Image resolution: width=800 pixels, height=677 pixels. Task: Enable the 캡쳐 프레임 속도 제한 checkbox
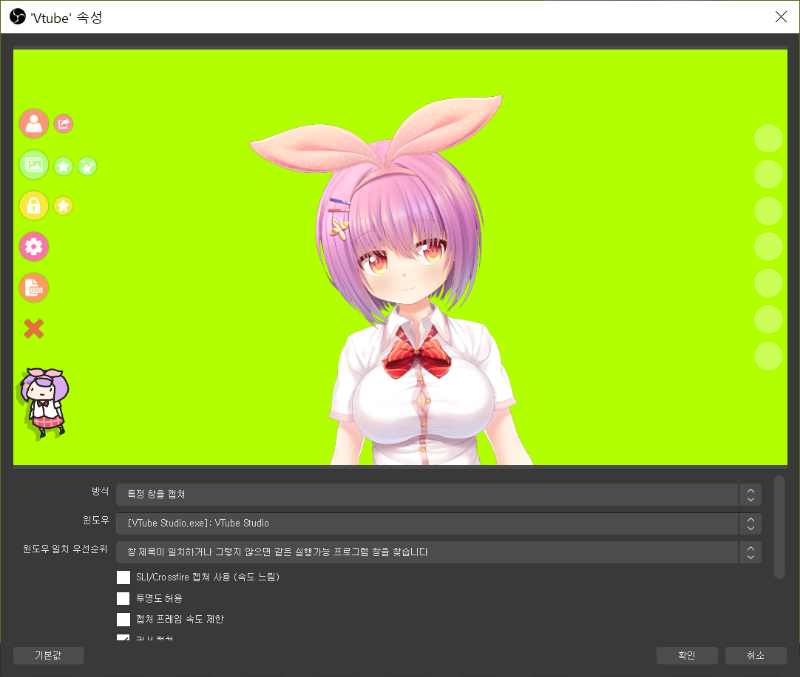123,619
